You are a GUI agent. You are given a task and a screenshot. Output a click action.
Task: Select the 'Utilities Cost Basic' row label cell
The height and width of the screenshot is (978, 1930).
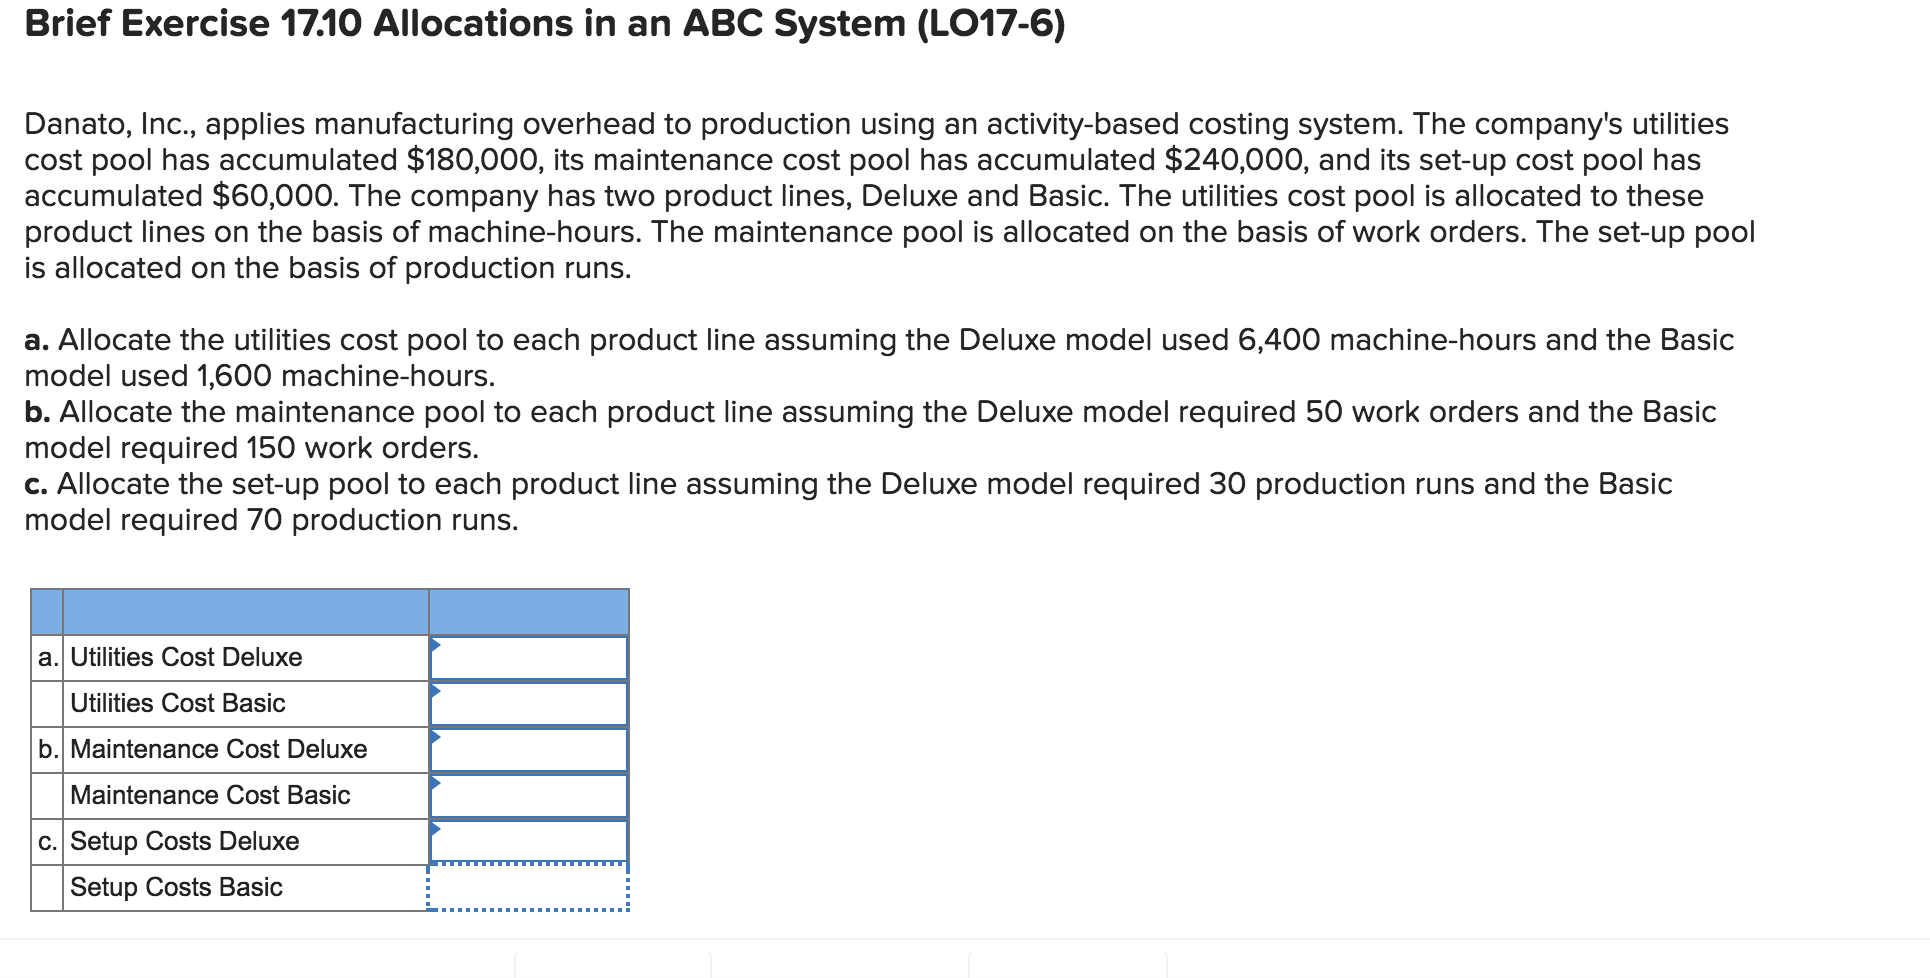[x=245, y=703]
